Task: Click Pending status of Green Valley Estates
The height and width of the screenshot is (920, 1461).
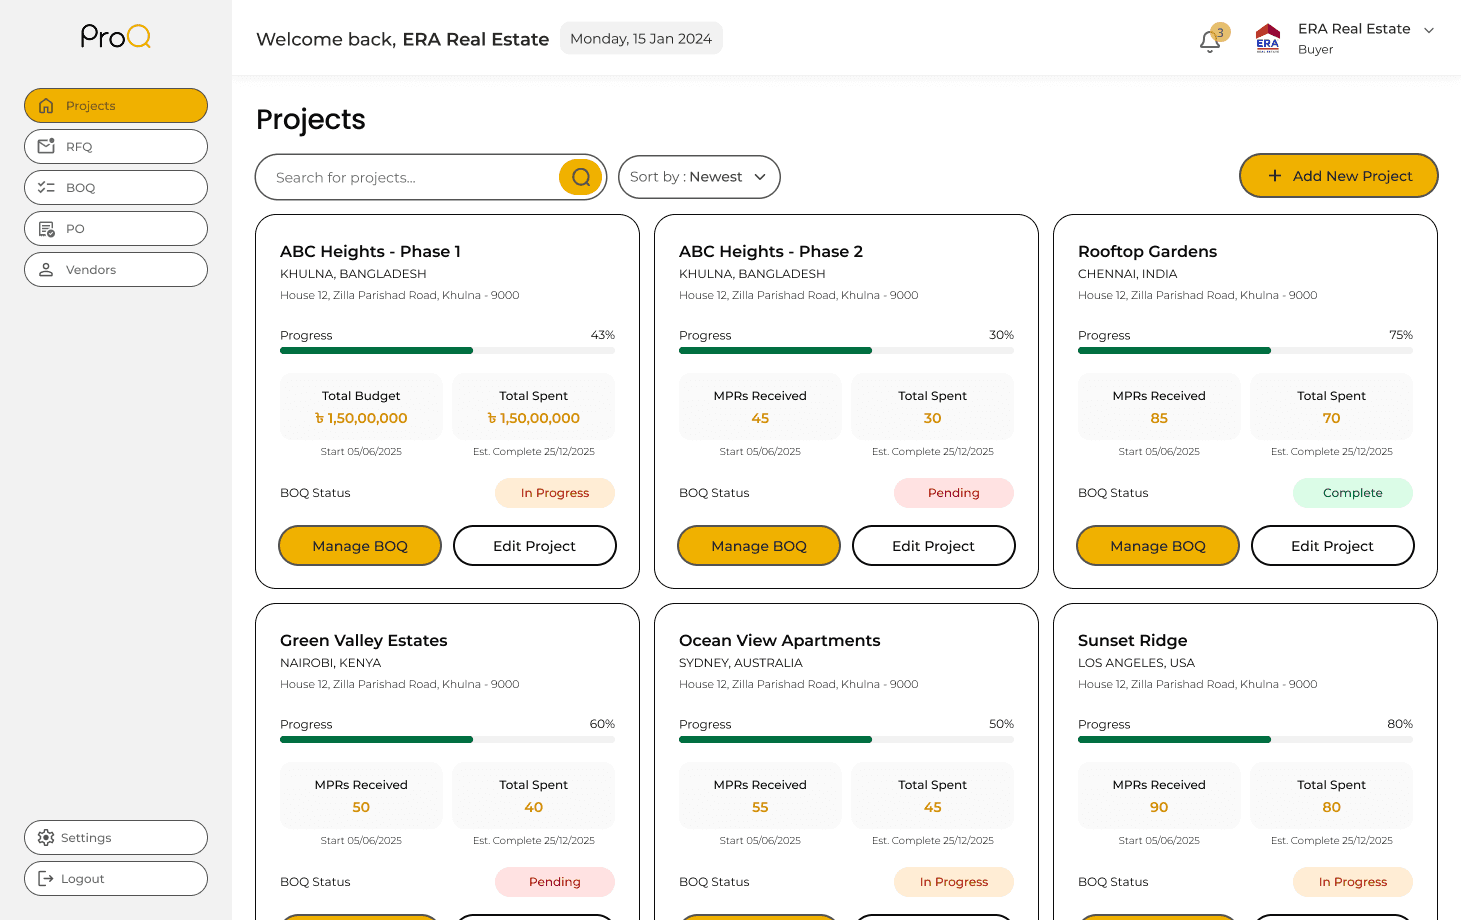Action: tap(555, 882)
